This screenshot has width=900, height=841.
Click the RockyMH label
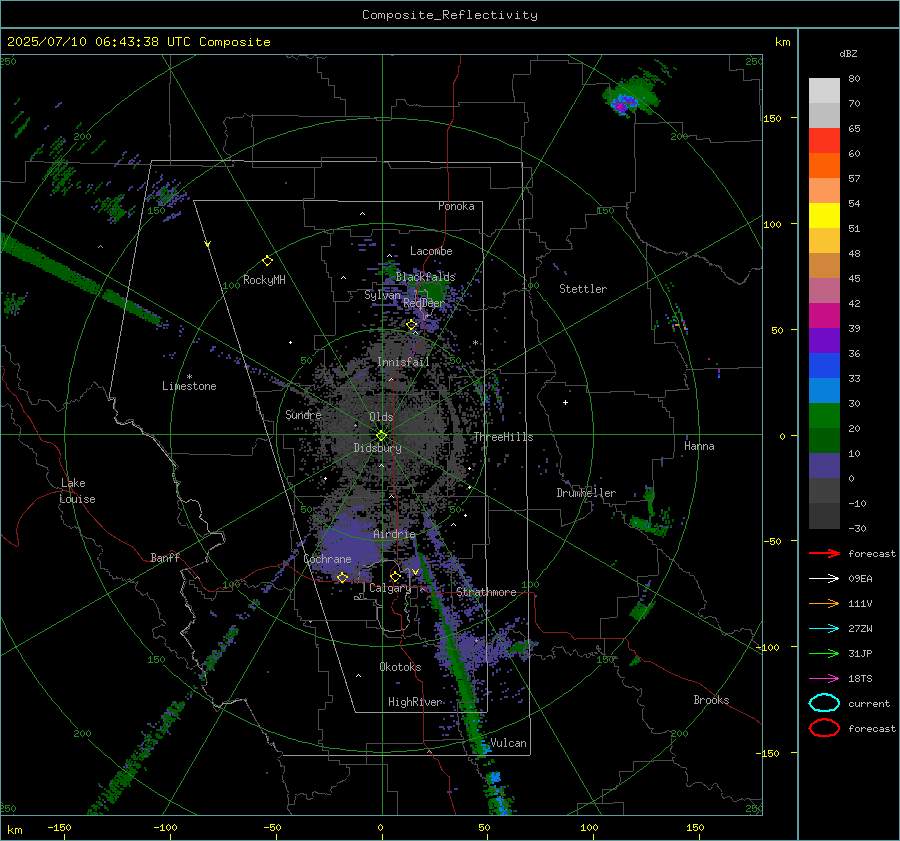[264, 280]
